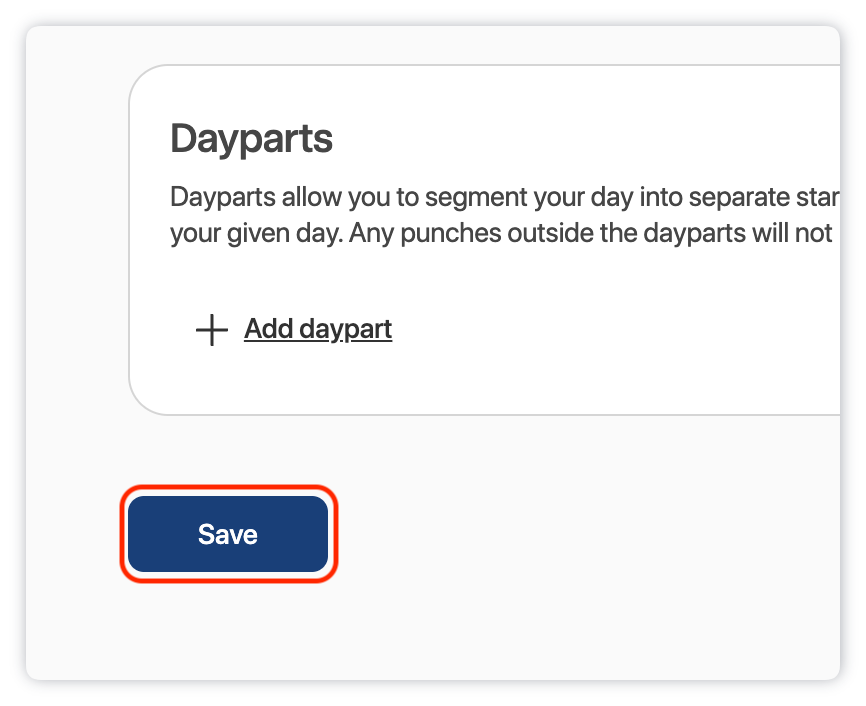
Task: Add a new daypart using the plus sign
Action: (x=212, y=330)
